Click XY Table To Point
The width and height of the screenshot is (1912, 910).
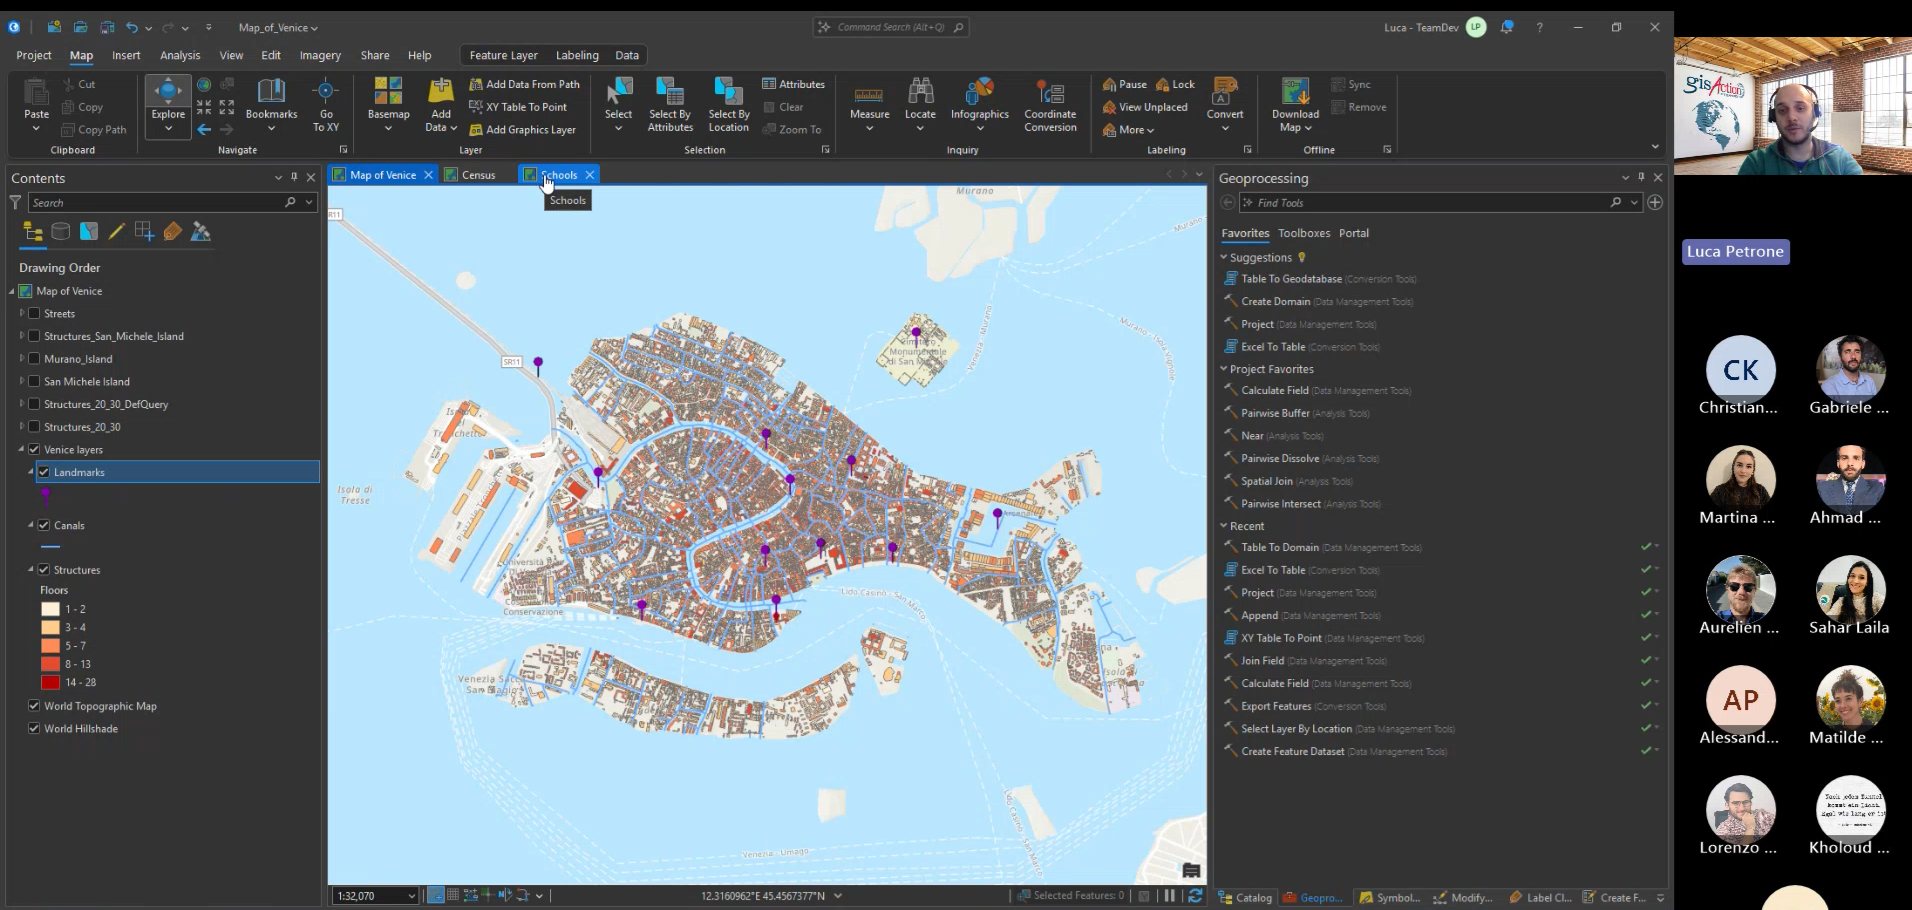tap(517, 107)
